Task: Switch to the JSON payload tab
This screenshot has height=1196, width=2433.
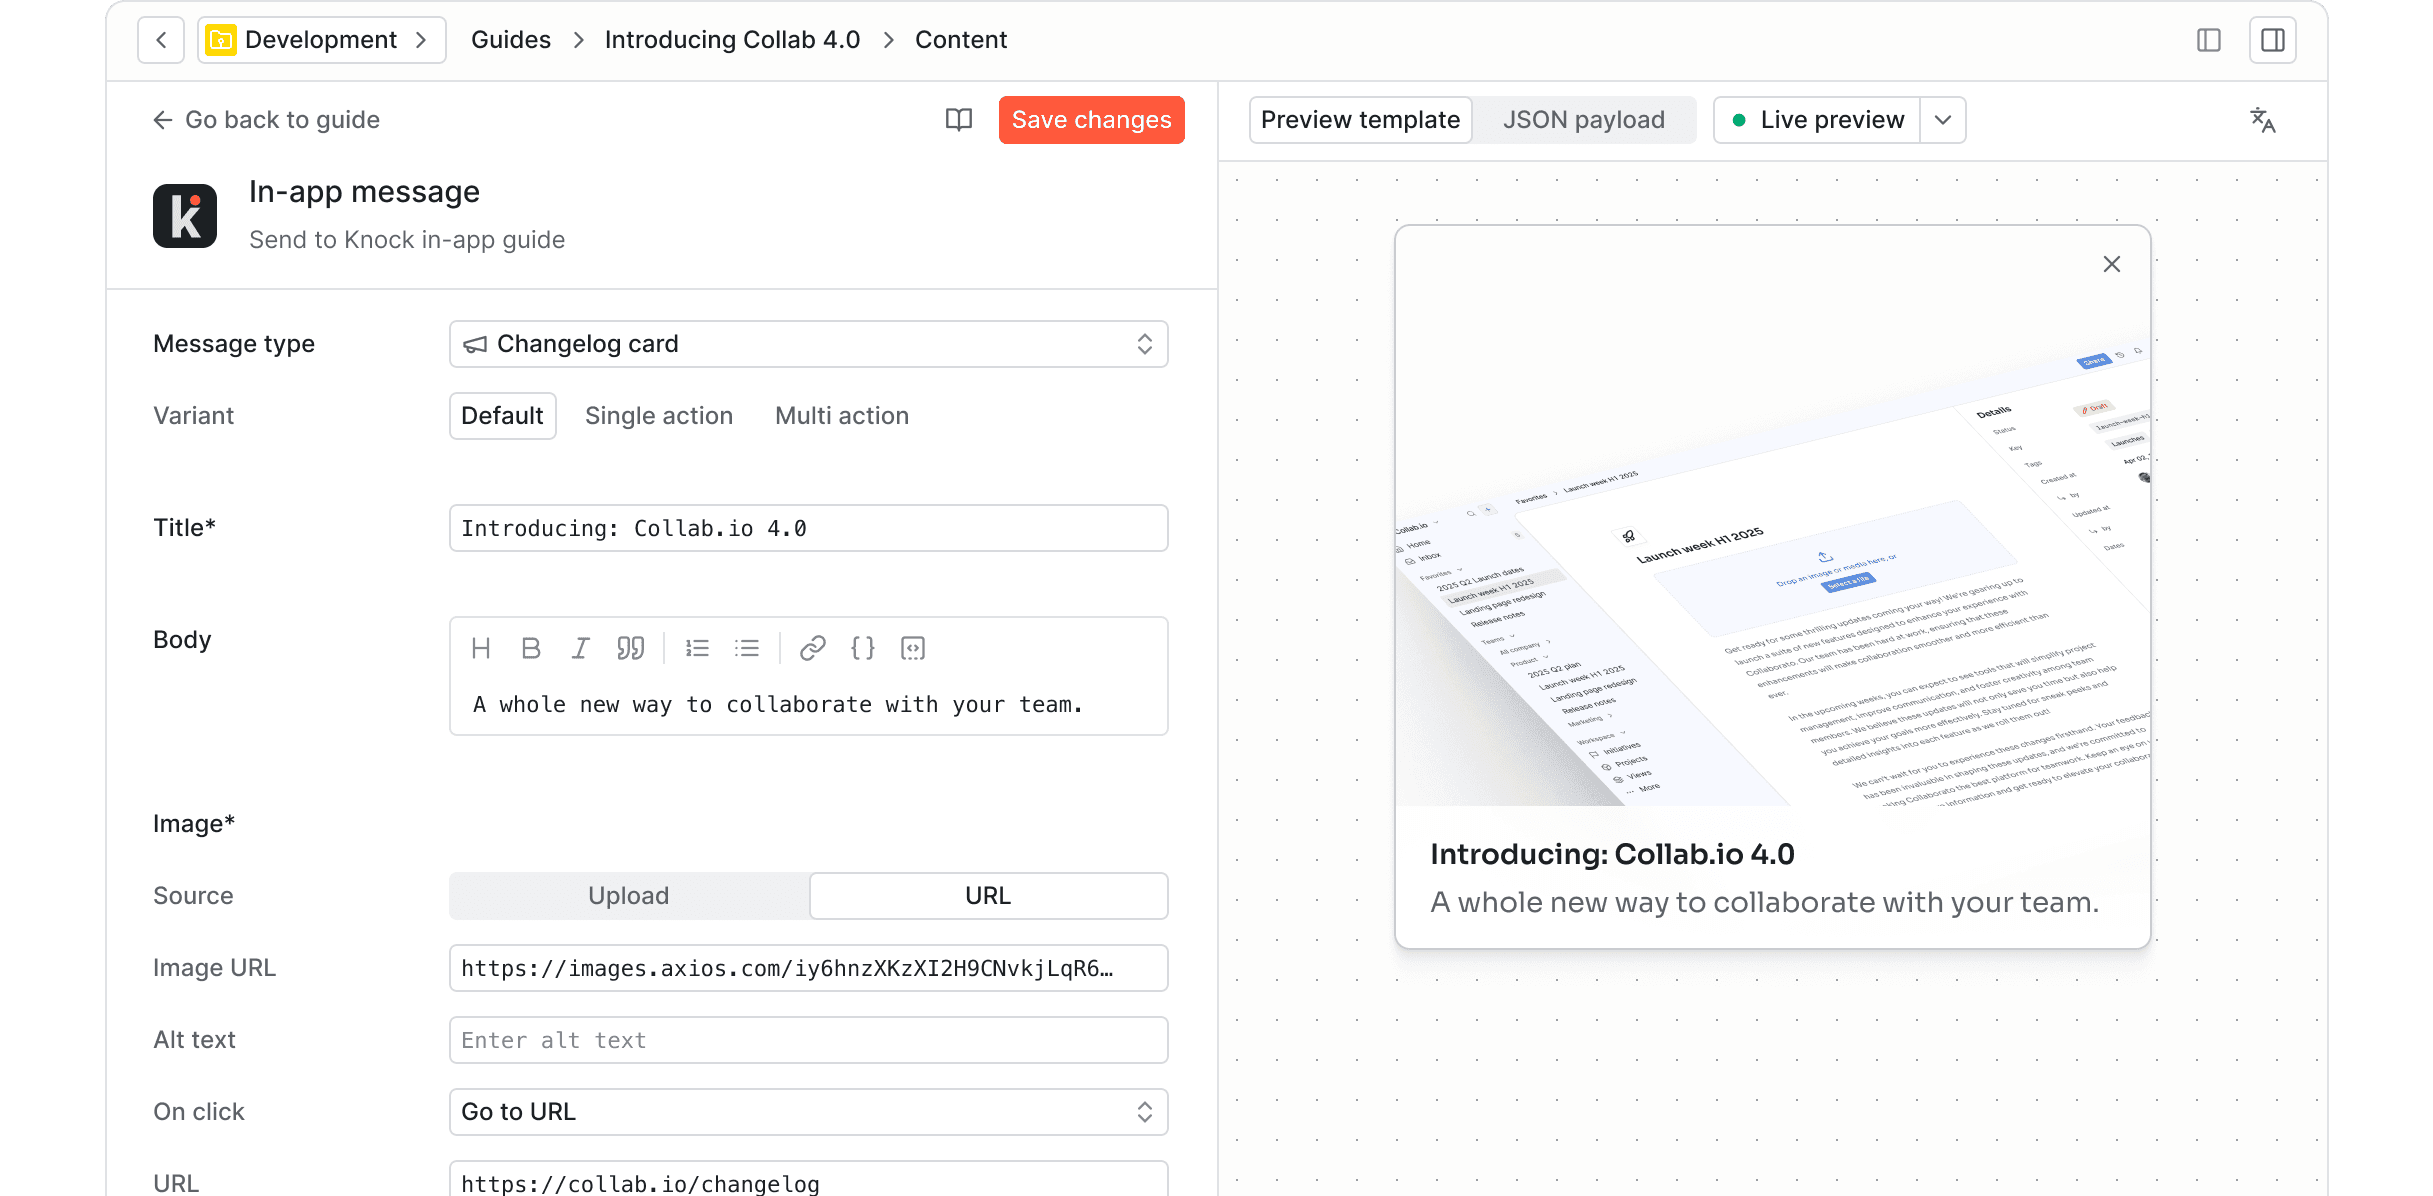Action: click(x=1584, y=119)
